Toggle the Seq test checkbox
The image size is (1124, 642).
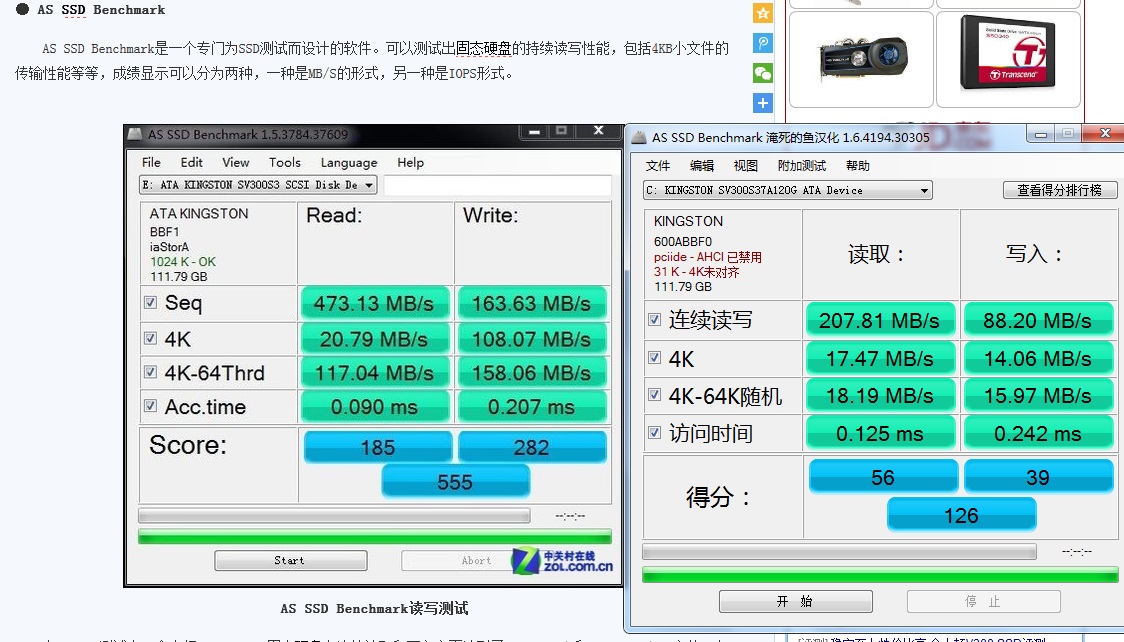pos(151,302)
